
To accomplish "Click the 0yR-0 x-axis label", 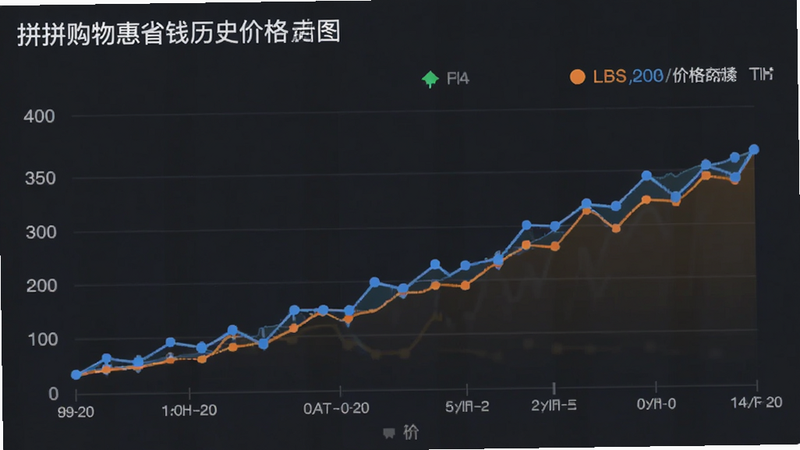I will [657, 404].
